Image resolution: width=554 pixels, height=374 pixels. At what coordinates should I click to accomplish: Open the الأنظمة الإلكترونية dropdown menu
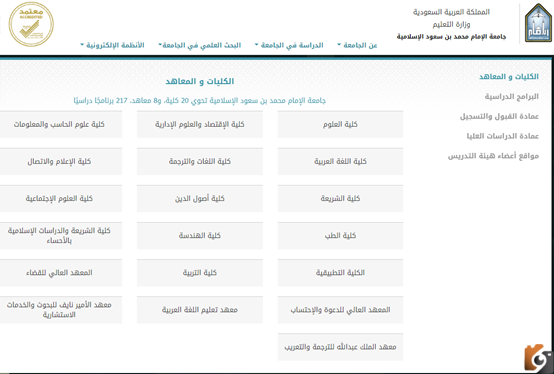pyautogui.click(x=112, y=45)
